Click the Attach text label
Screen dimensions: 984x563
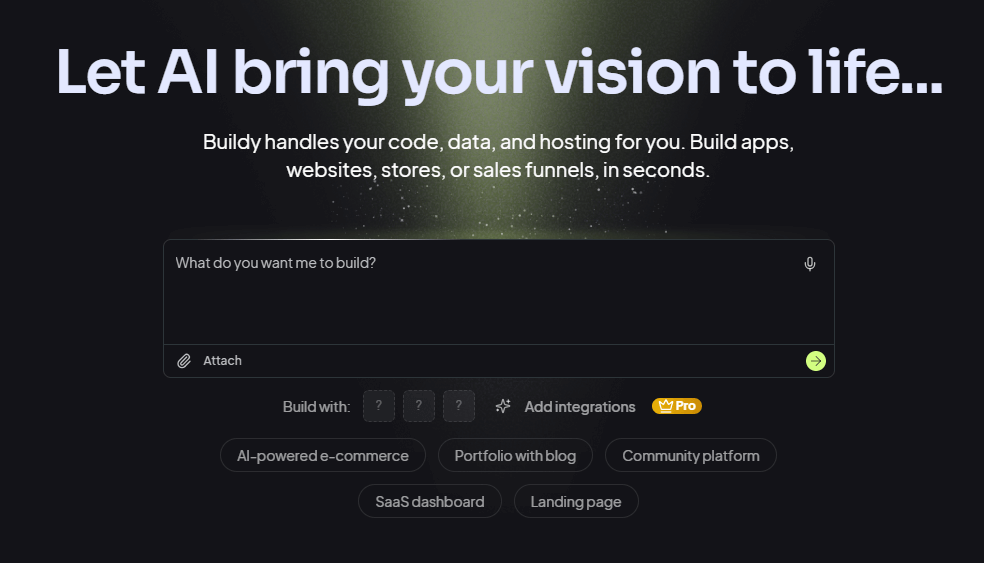pyautogui.click(x=222, y=361)
